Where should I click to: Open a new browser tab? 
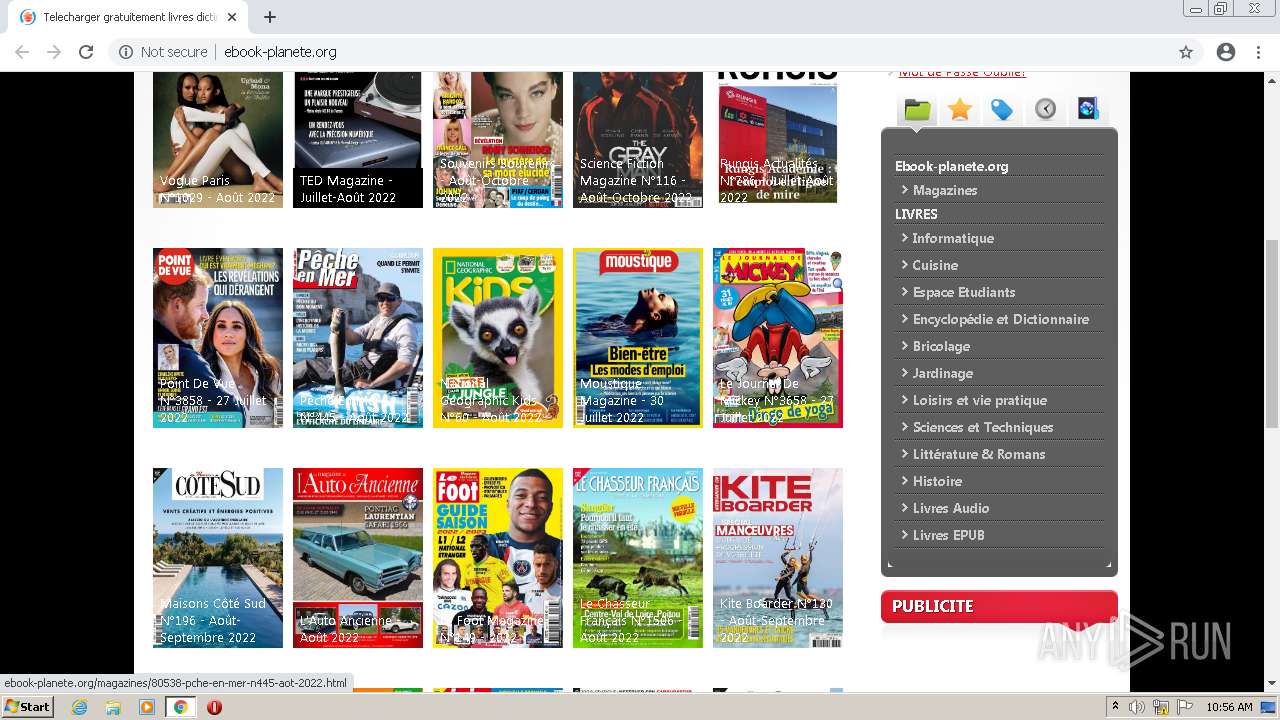(x=270, y=17)
